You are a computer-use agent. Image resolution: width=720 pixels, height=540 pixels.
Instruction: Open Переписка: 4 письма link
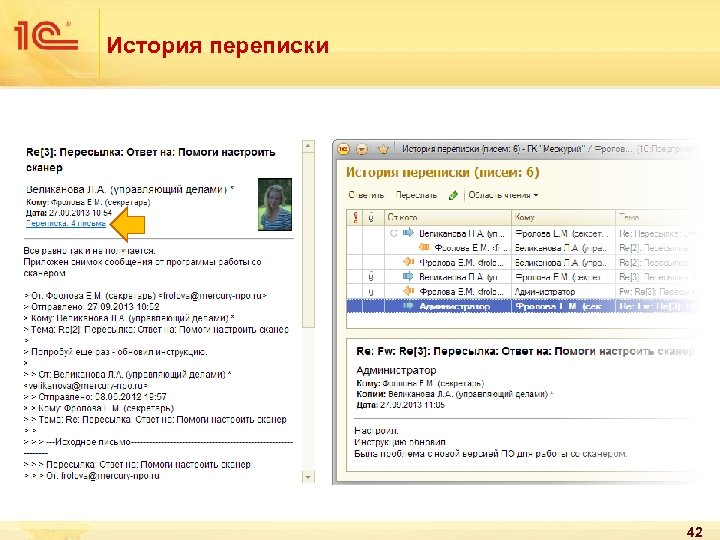[66, 224]
